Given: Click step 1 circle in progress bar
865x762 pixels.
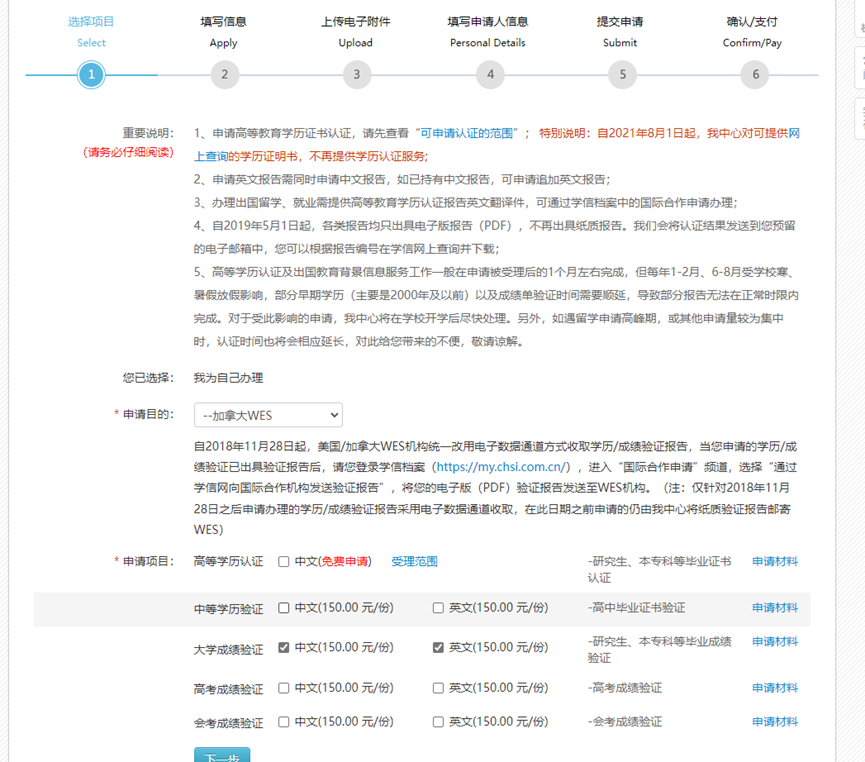Looking at the screenshot, I should (x=91, y=74).
